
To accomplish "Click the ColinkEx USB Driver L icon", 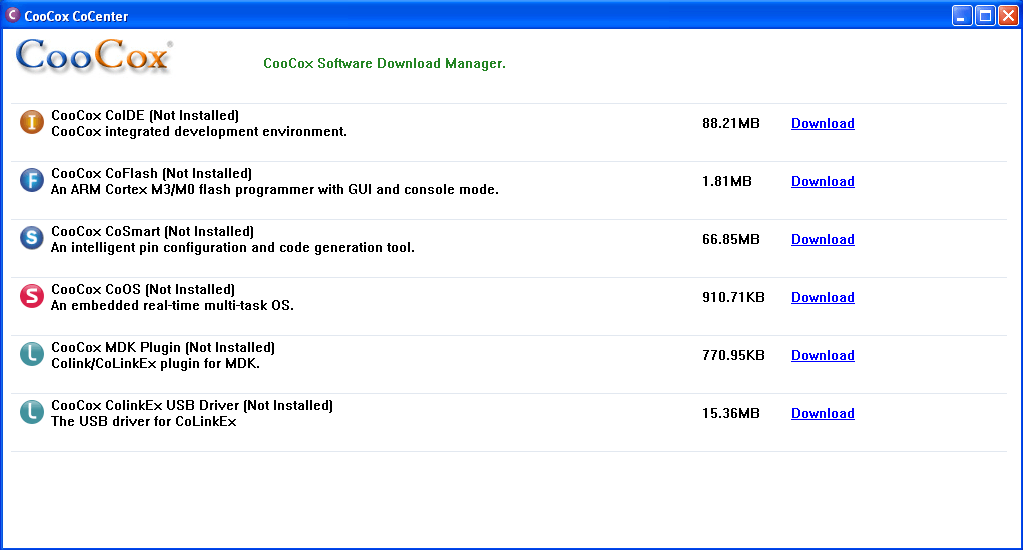I will (31, 412).
